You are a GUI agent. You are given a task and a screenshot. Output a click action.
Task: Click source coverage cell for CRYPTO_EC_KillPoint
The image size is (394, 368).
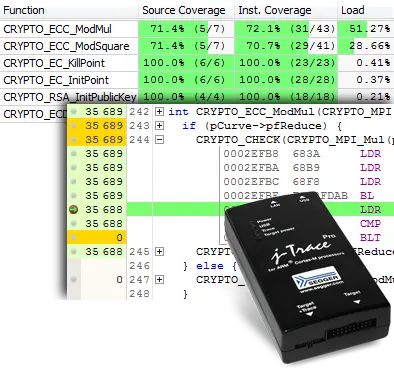[186, 63]
